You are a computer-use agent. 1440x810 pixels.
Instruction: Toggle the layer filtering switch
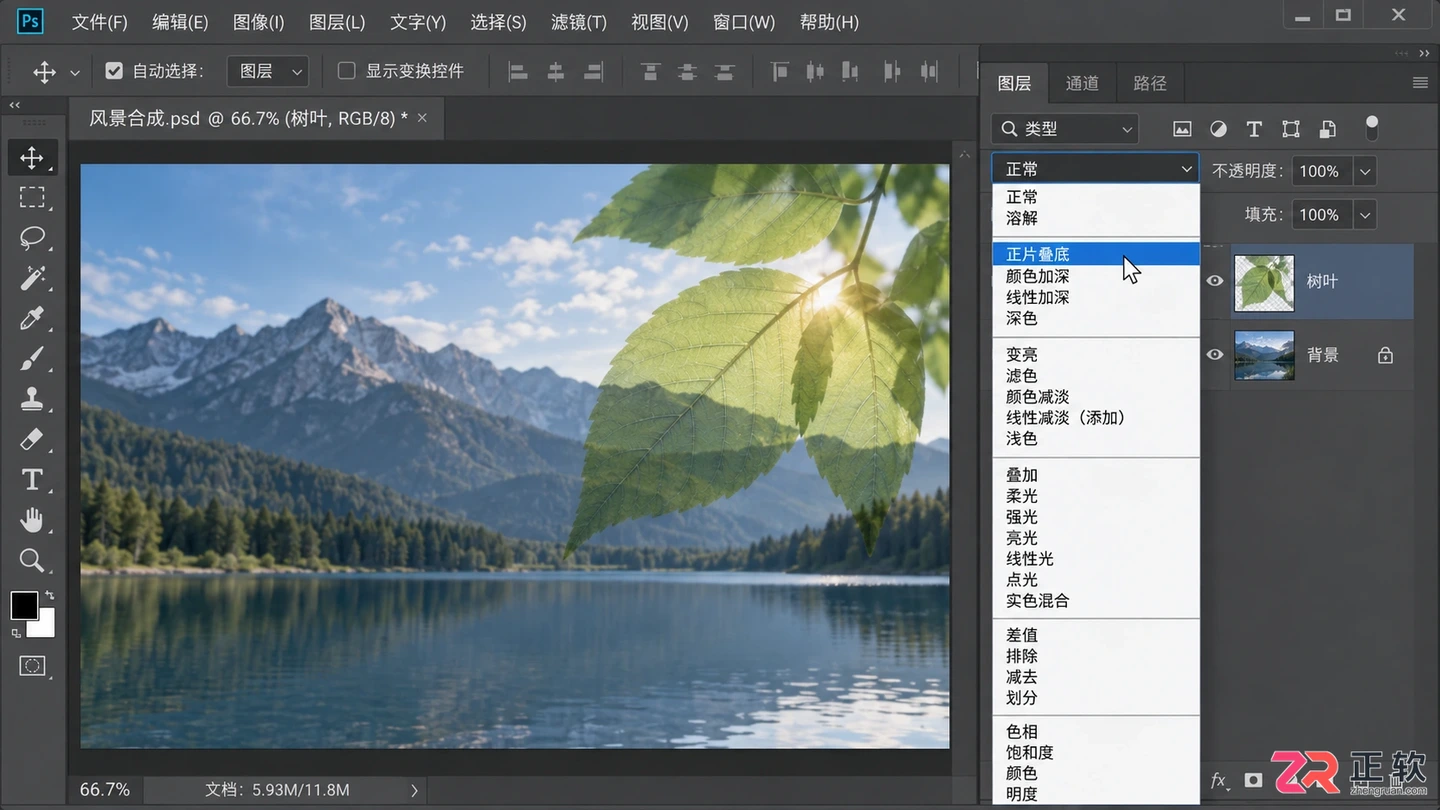(1372, 128)
